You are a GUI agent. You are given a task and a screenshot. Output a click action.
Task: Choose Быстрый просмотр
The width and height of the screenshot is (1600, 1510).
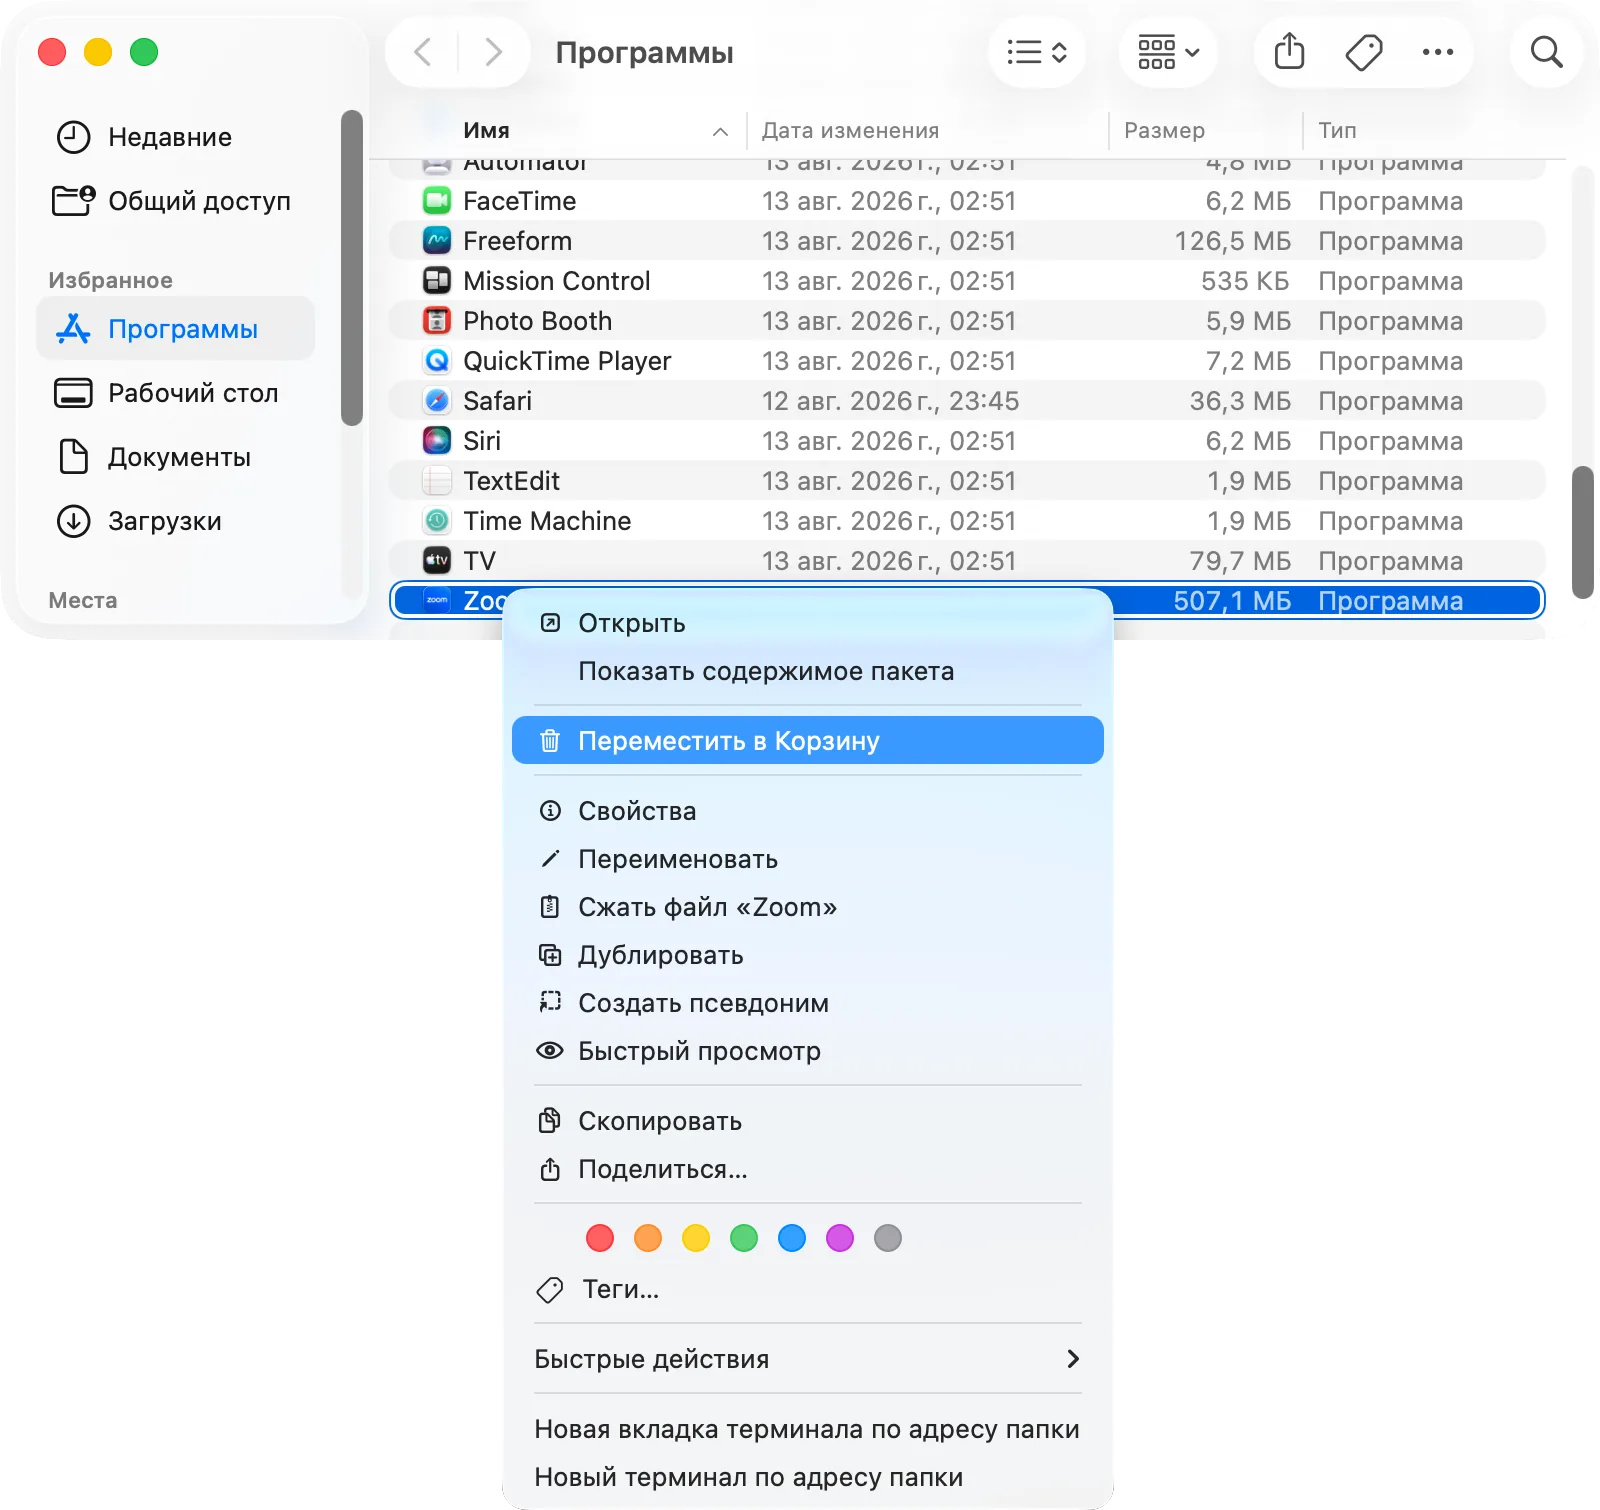[x=808, y=1051]
